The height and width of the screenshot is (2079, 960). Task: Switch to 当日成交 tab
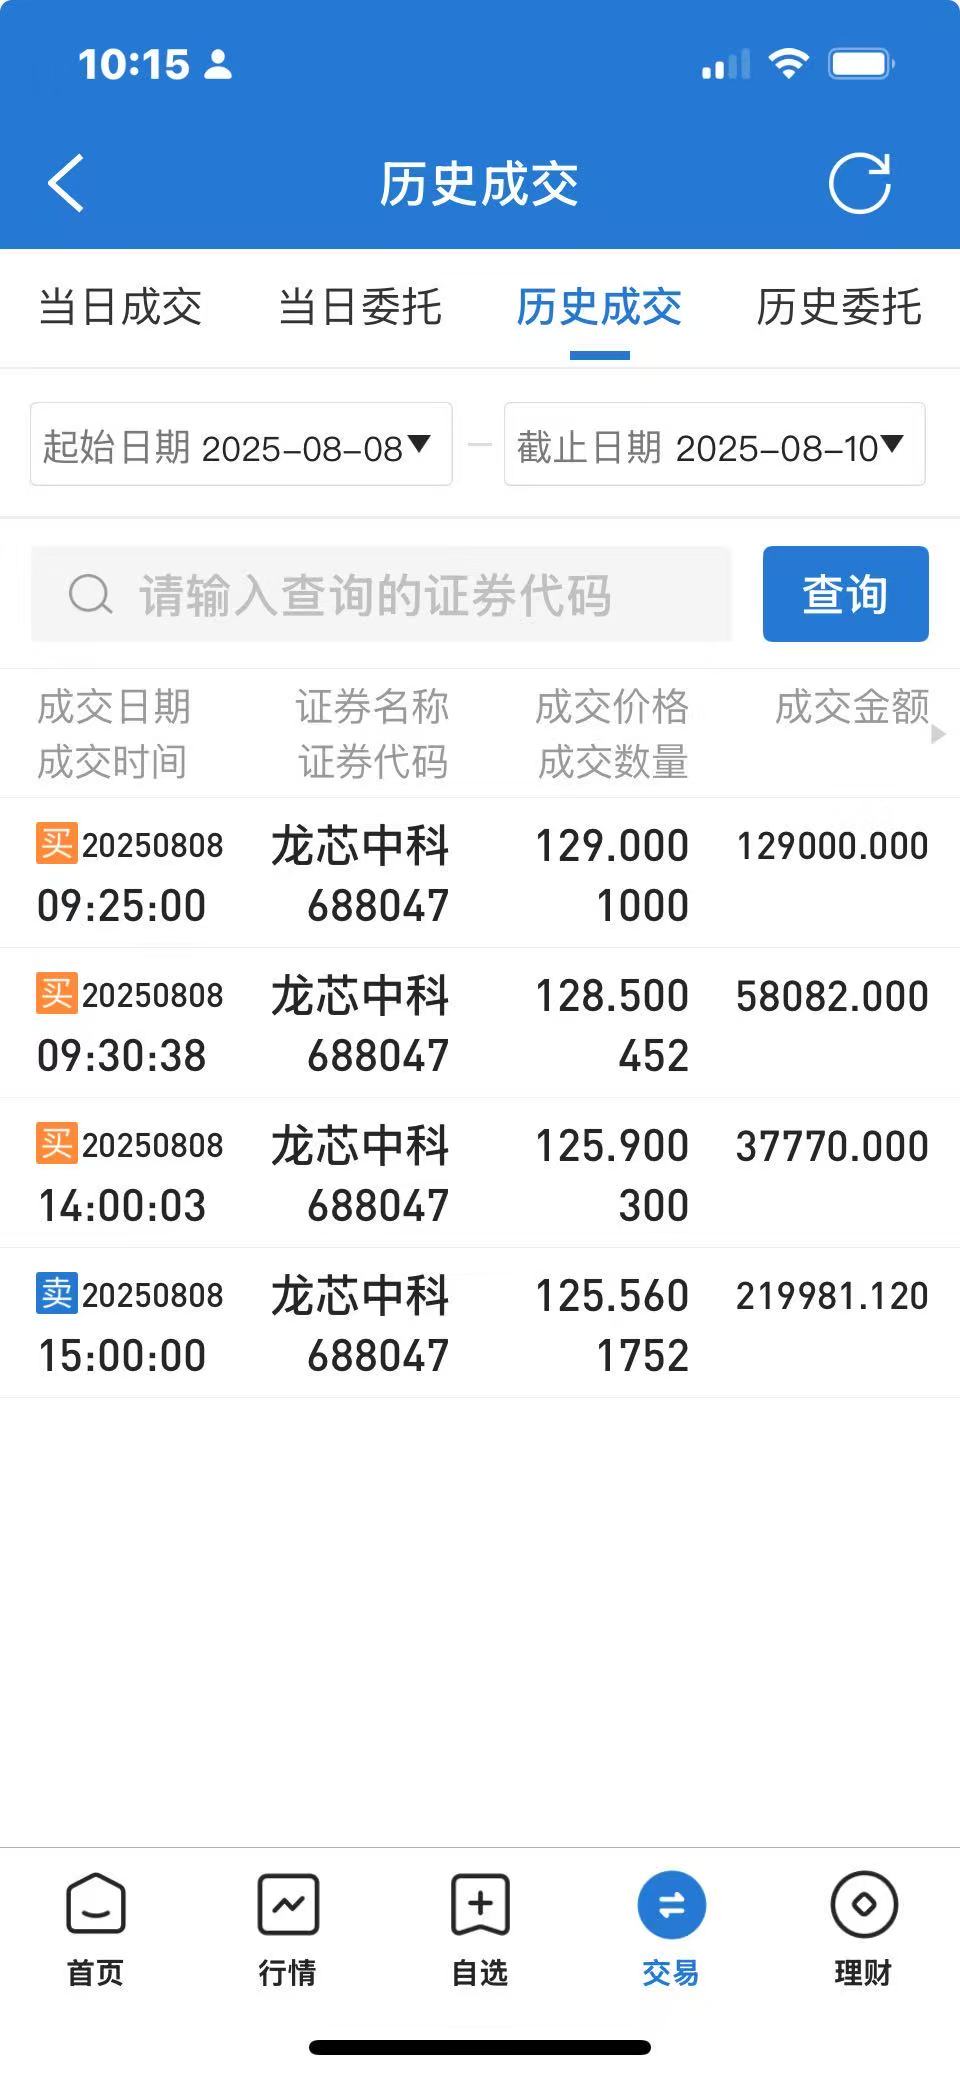[120, 307]
